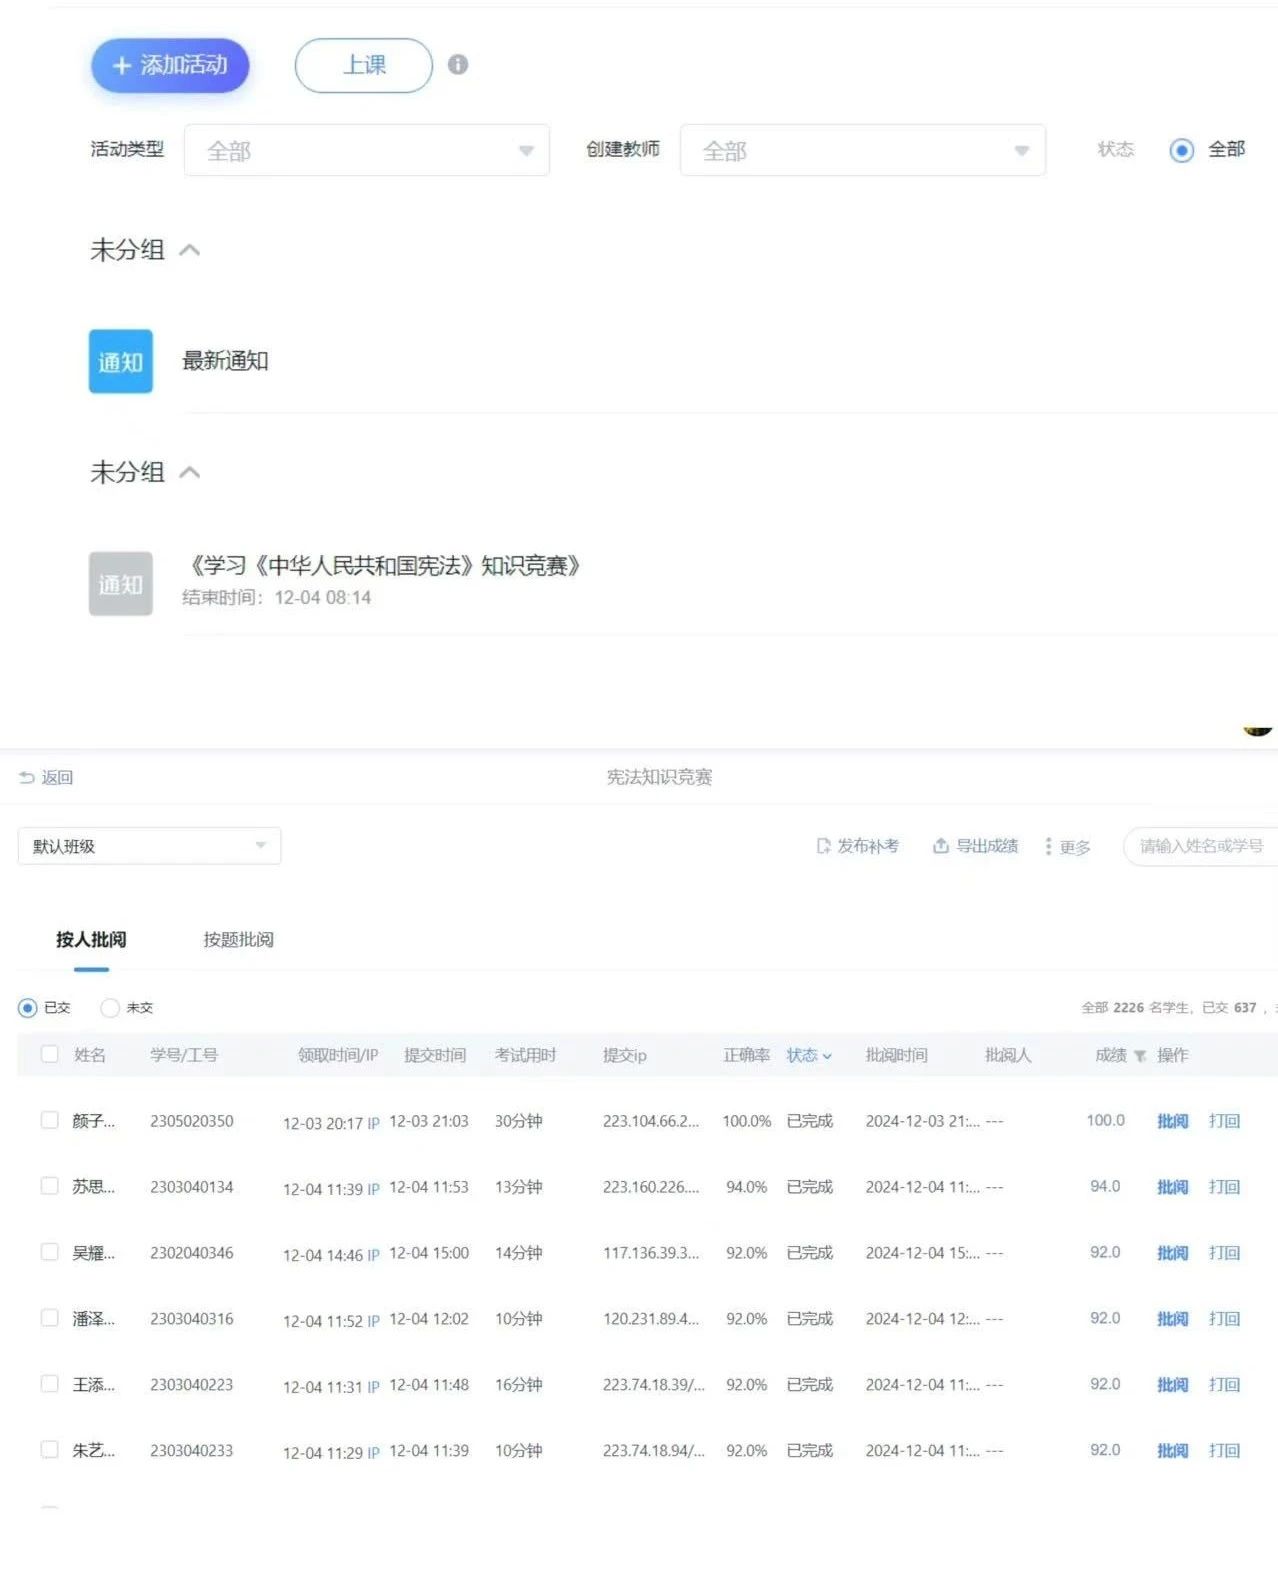Image resolution: width=1278 pixels, height=1579 pixels.
Task: Open the 活动类型 dropdown
Action: click(x=366, y=151)
